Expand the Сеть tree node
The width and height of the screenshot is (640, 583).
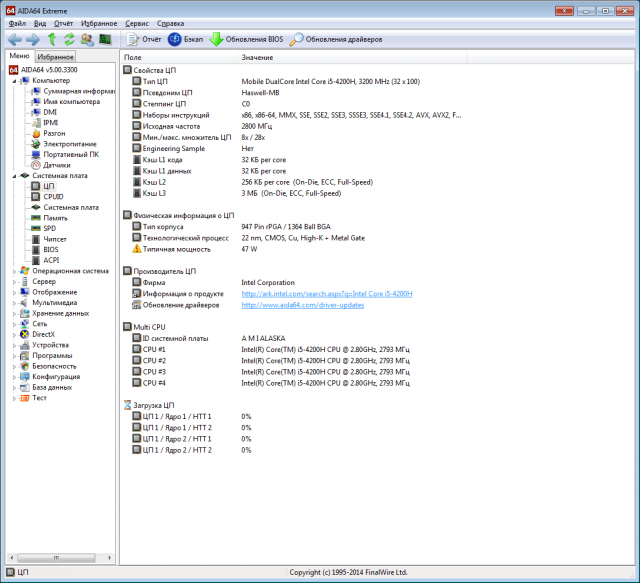[14, 324]
